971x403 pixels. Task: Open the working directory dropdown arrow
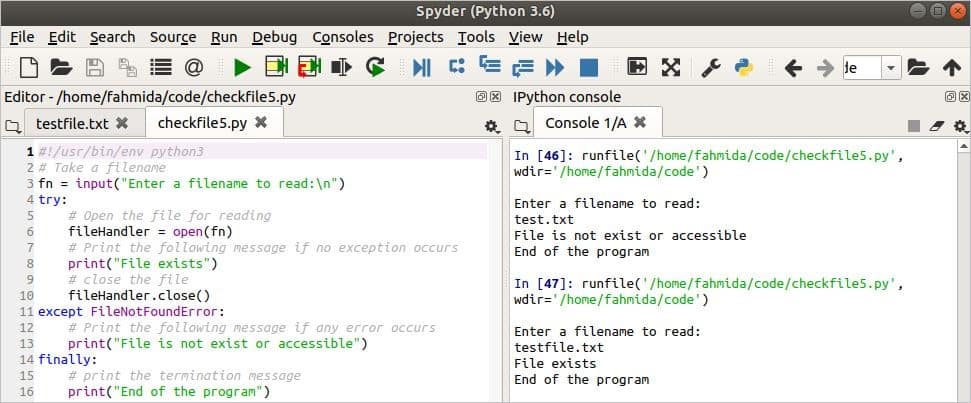pyautogui.click(x=891, y=67)
